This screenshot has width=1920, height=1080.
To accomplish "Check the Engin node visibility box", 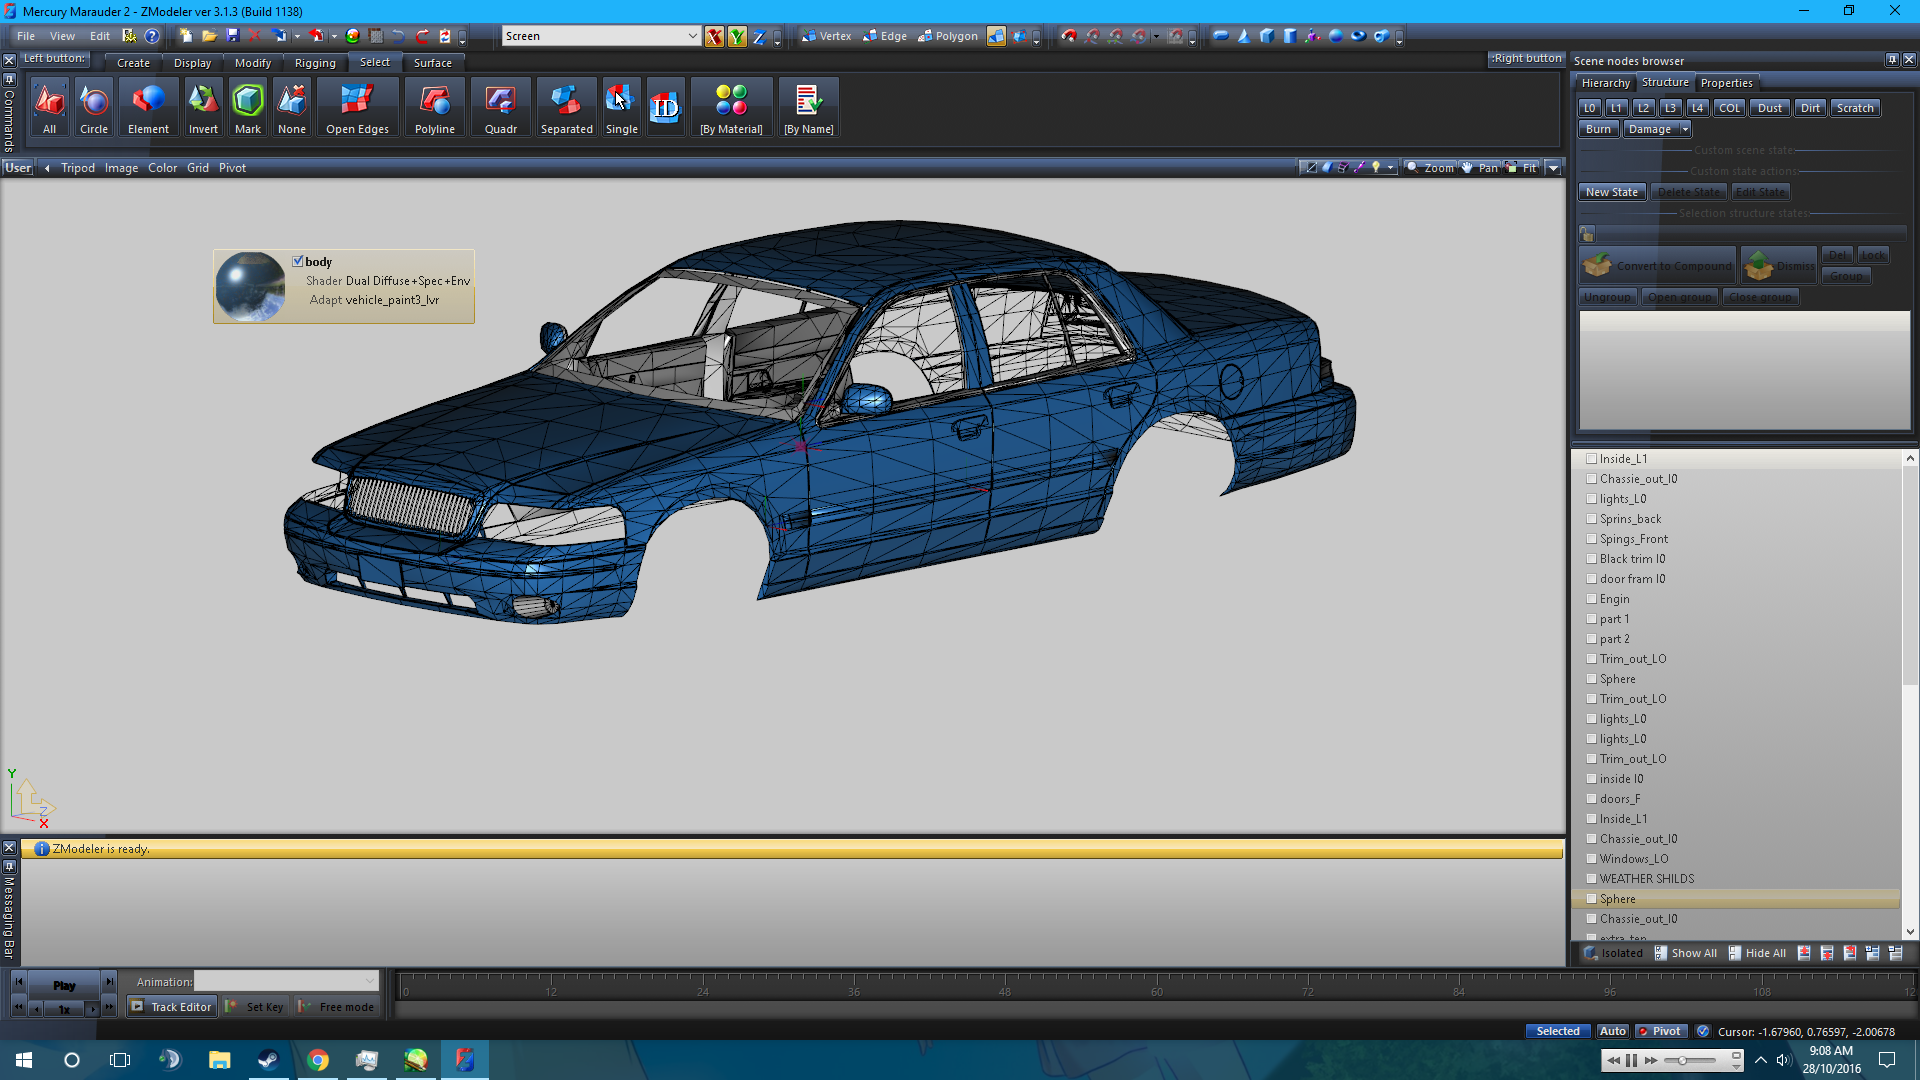I will click(x=1591, y=599).
